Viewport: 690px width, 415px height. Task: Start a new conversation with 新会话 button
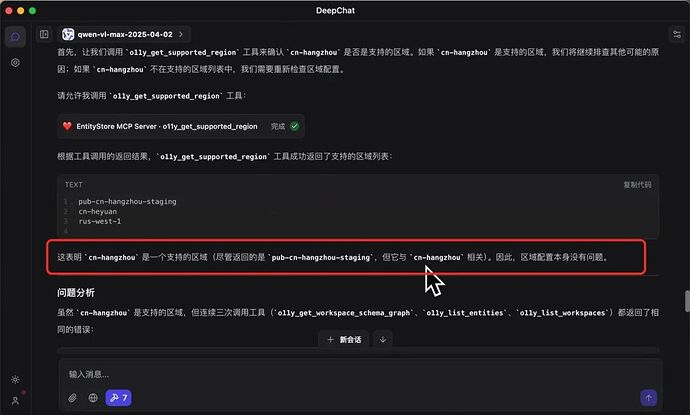tap(344, 339)
